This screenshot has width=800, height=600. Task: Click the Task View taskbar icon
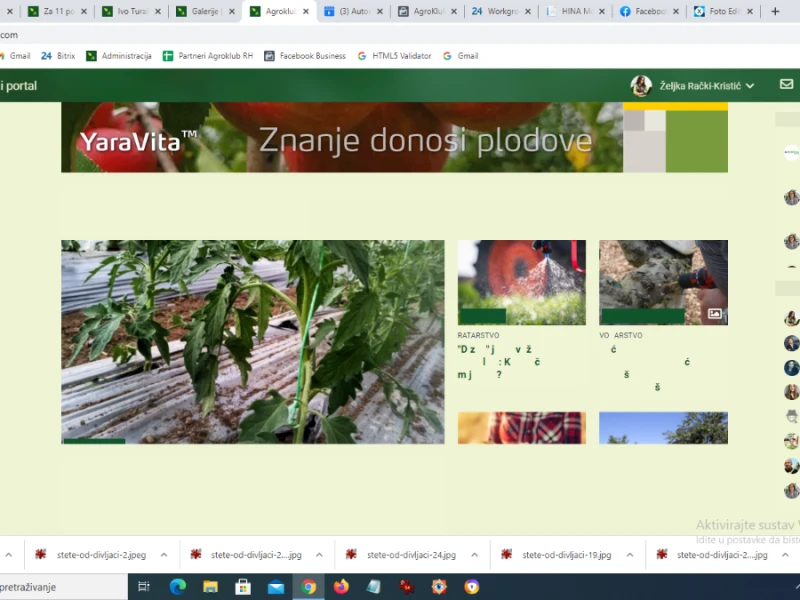tap(144, 587)
